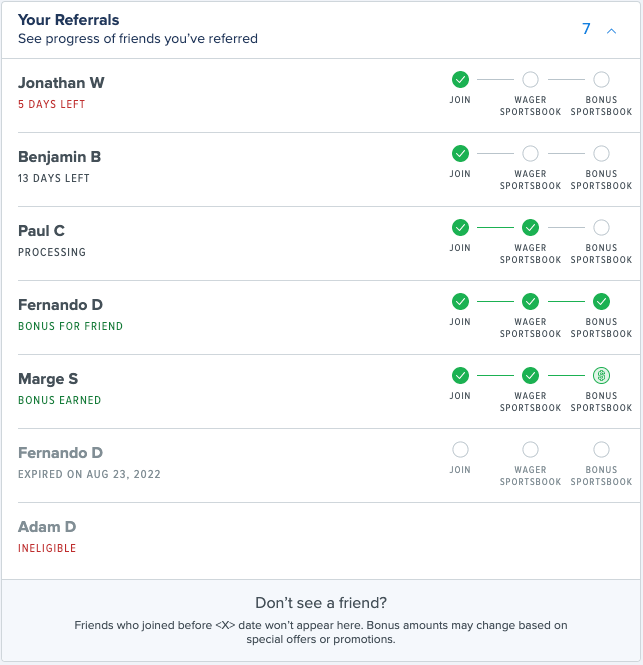Click Marge S's Wager Sportsbook checkmark
The image size is (643, 665).
[531, 375]
